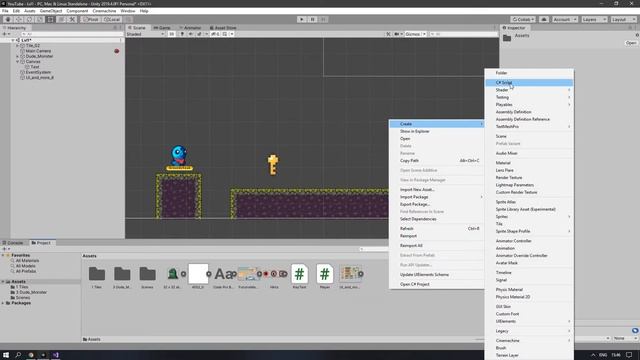The image size is (640, 360).
Task: Toggle scene audio button
Action: pos(191,34)
